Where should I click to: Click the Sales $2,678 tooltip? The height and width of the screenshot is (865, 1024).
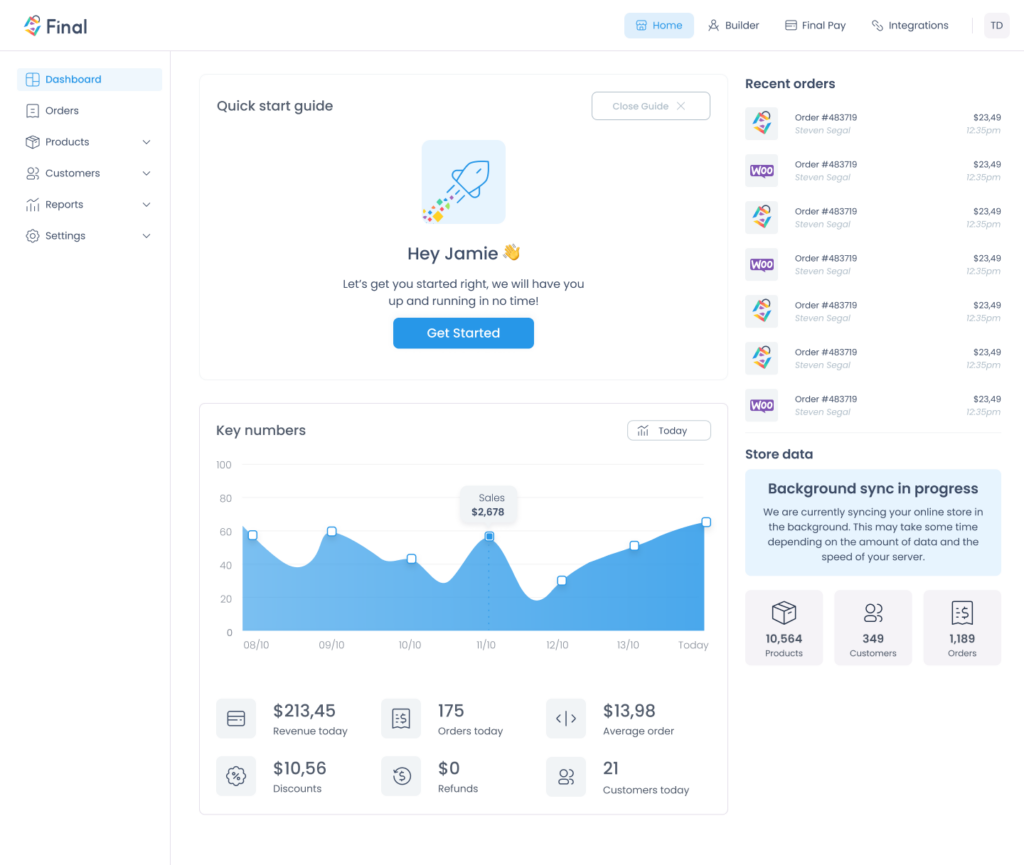(x=488, y=505)
